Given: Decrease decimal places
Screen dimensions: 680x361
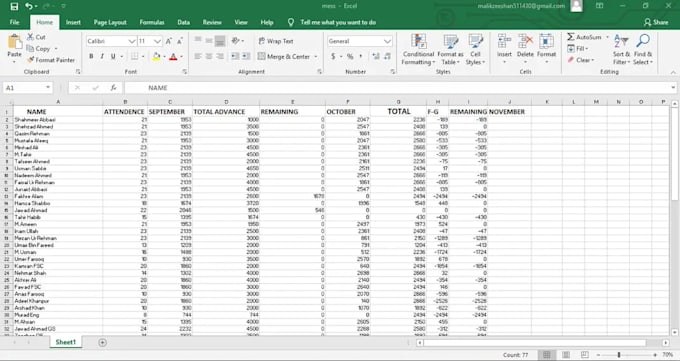Looking at the screenshot, I should (x=387, y=56).
